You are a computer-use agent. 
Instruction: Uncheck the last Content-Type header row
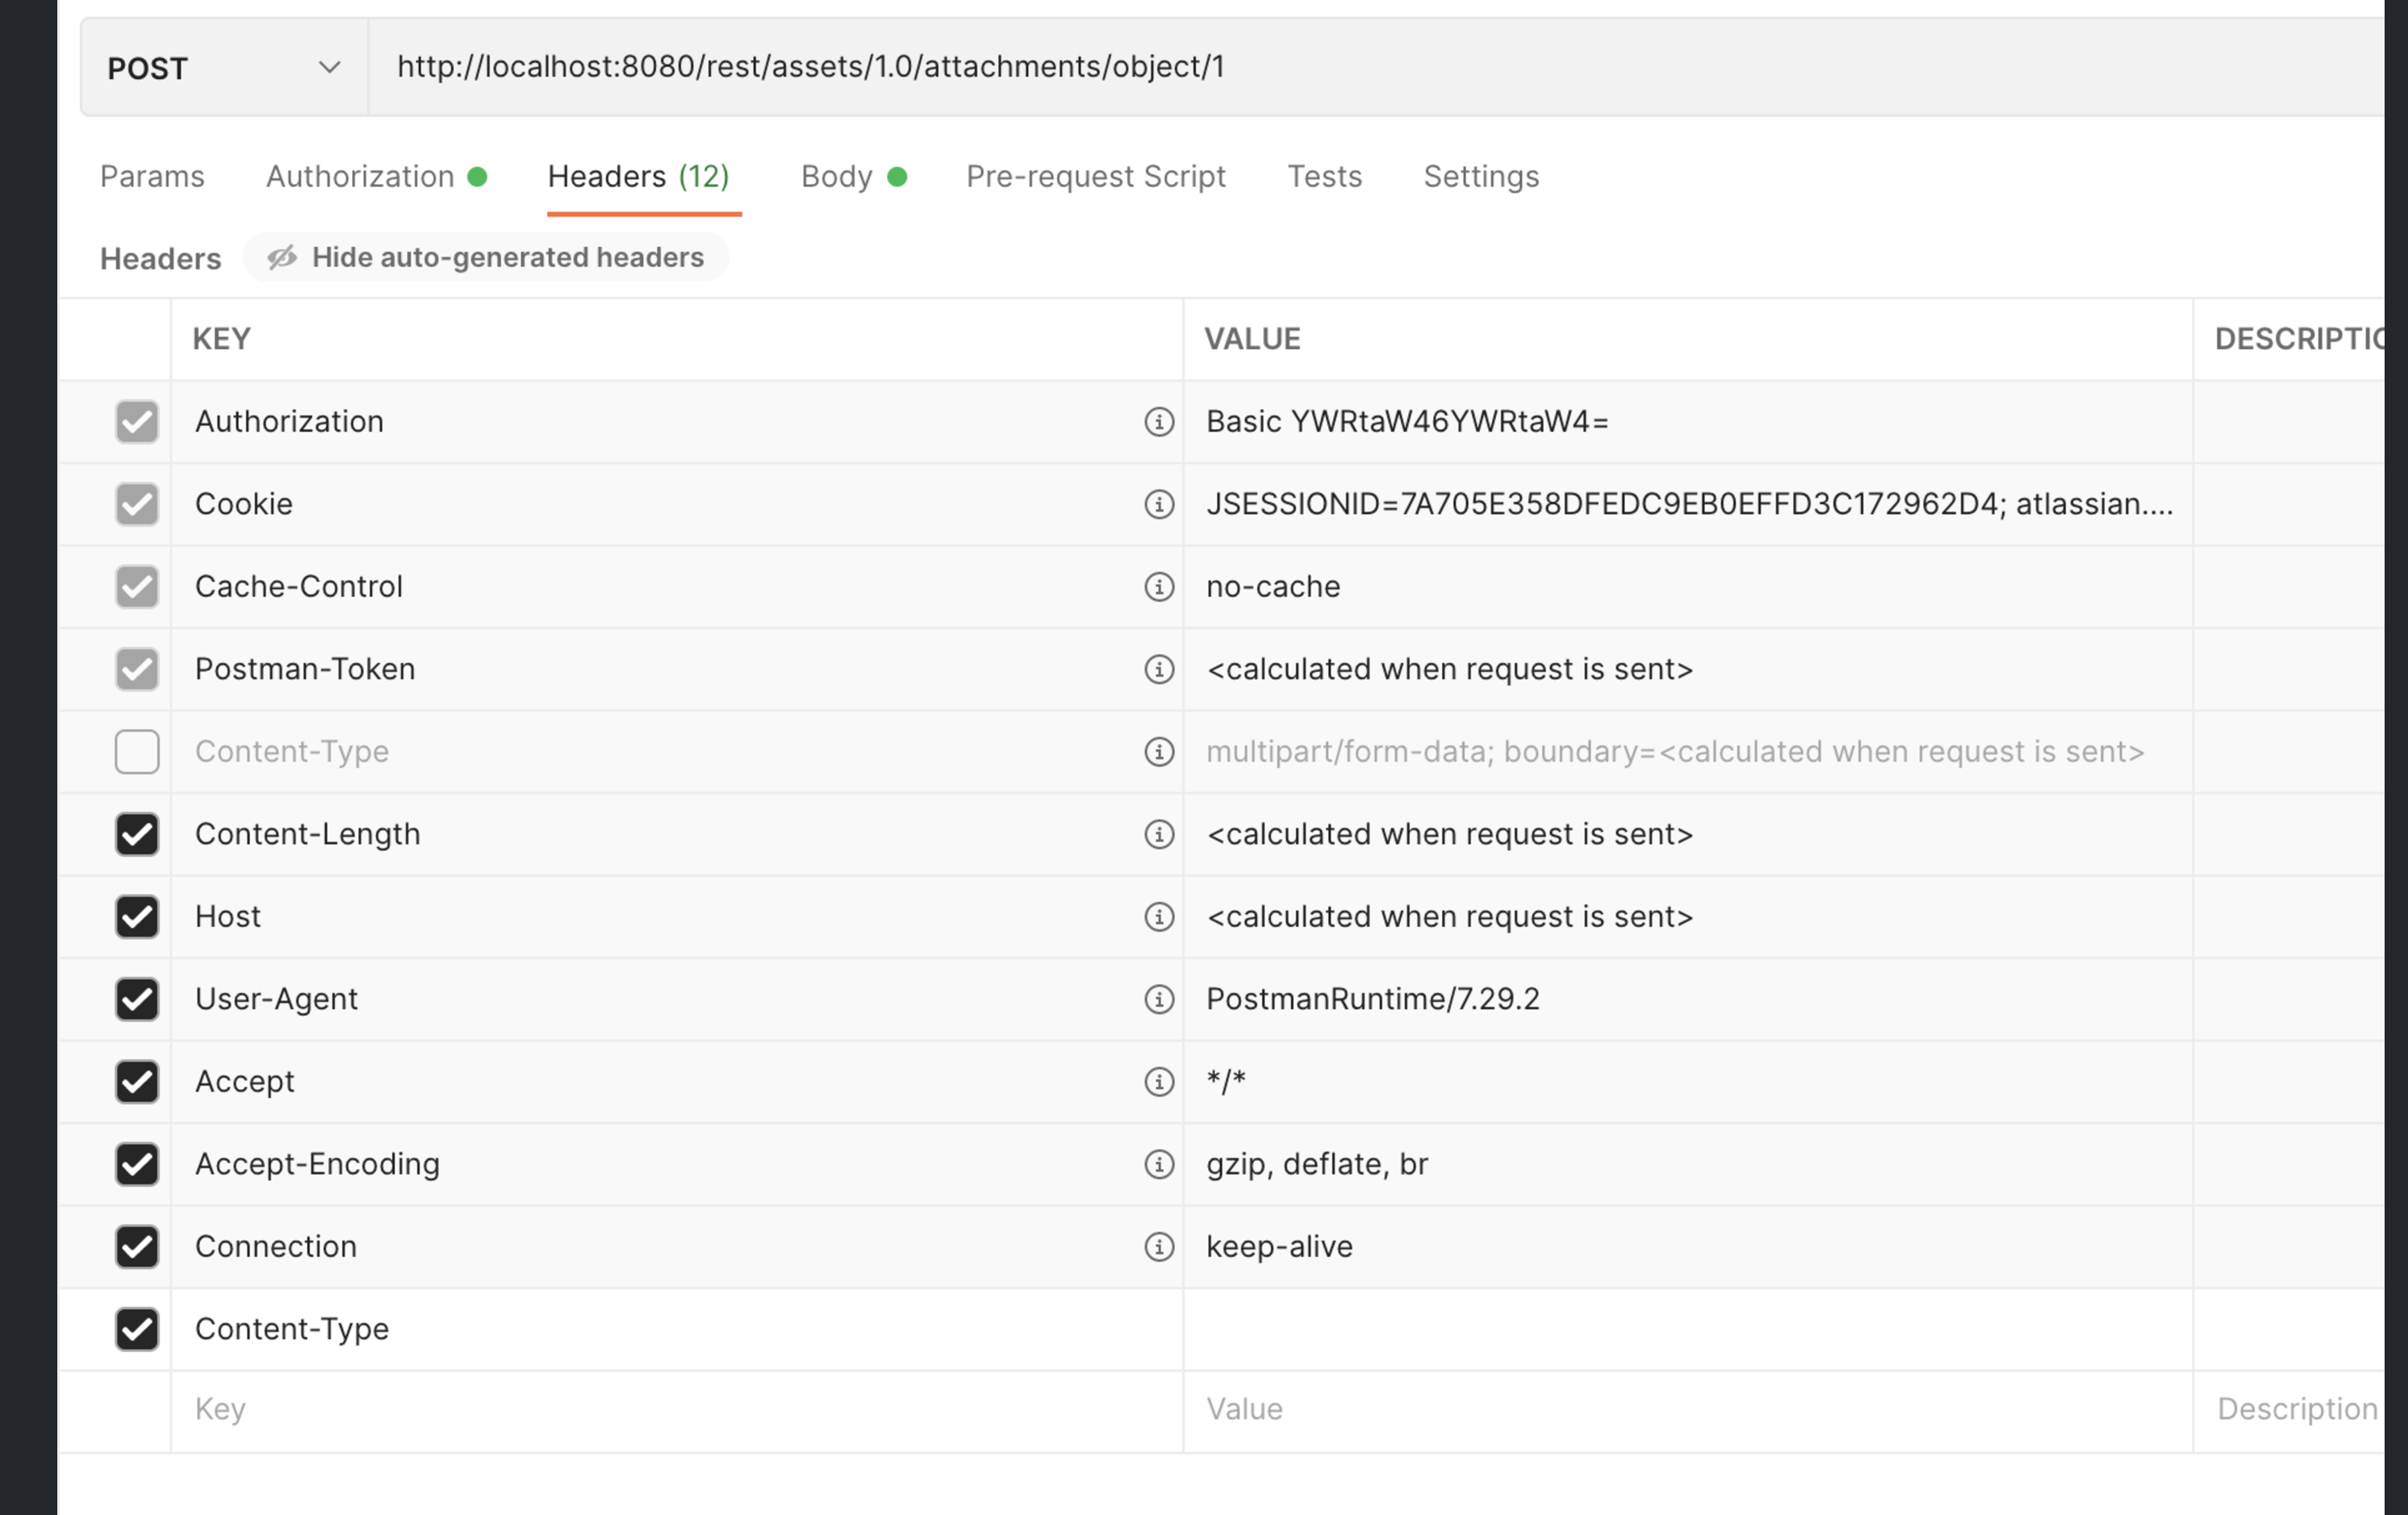pos(137,1329)
